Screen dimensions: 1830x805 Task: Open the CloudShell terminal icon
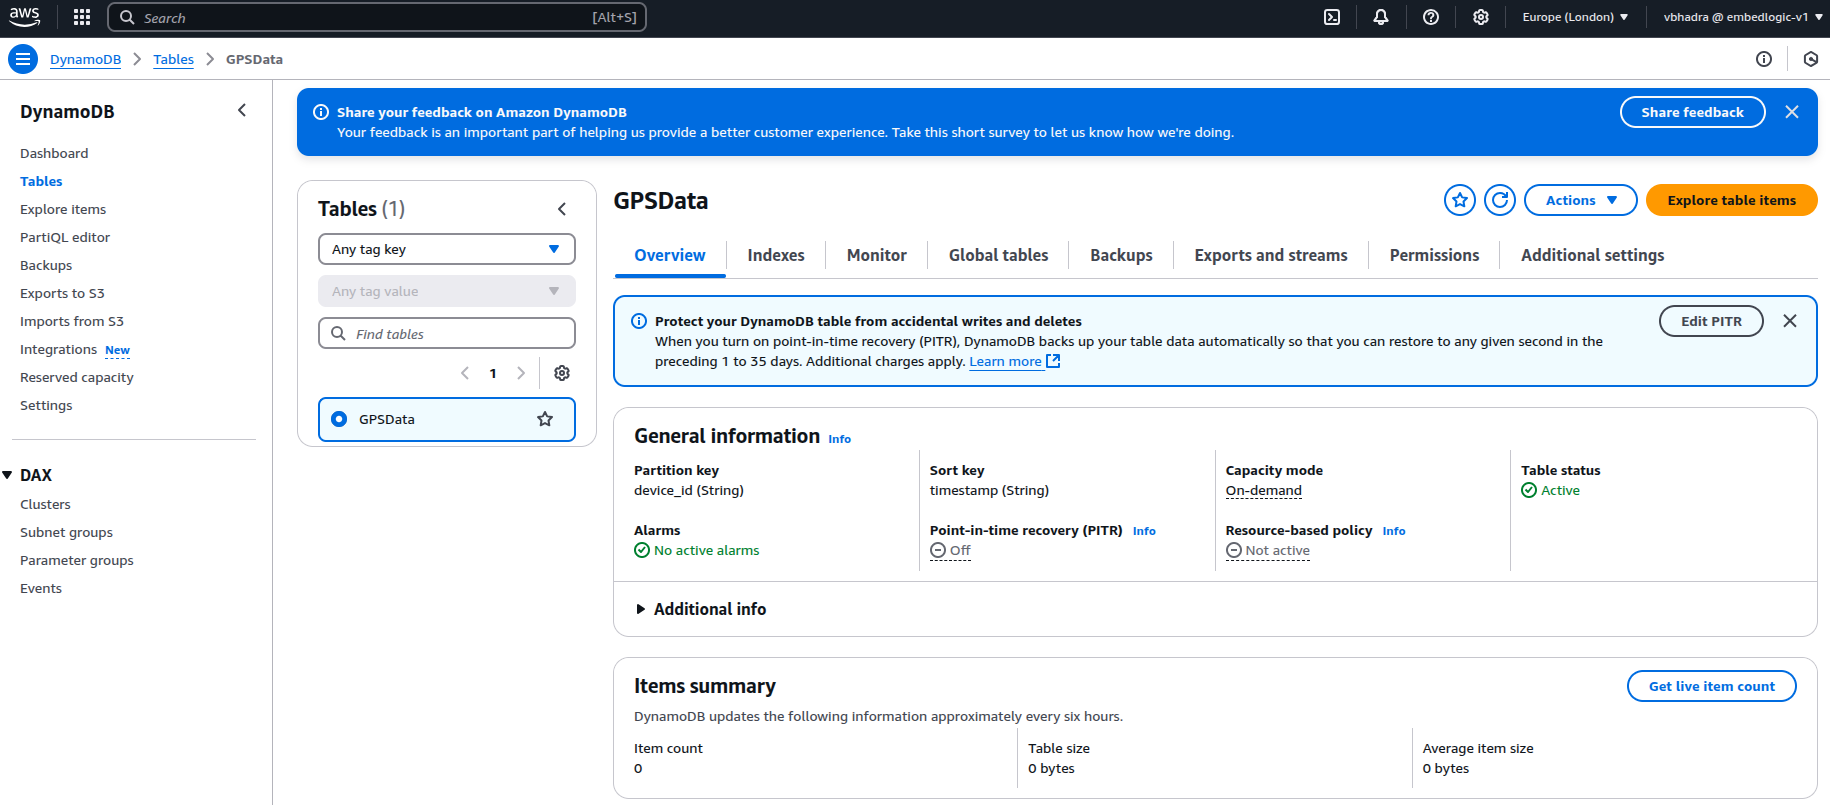(x=1332, y=17)
